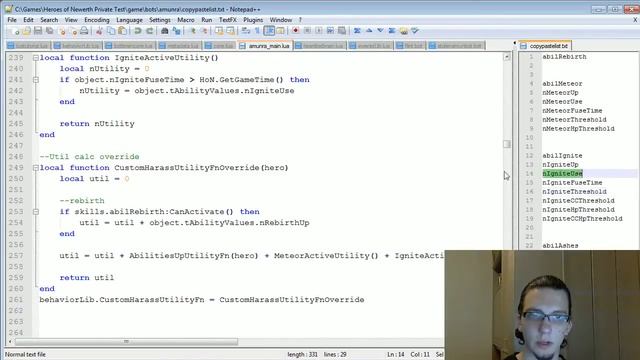
Task: Select the amunra_main.lua tab
Action: (265, 46)
